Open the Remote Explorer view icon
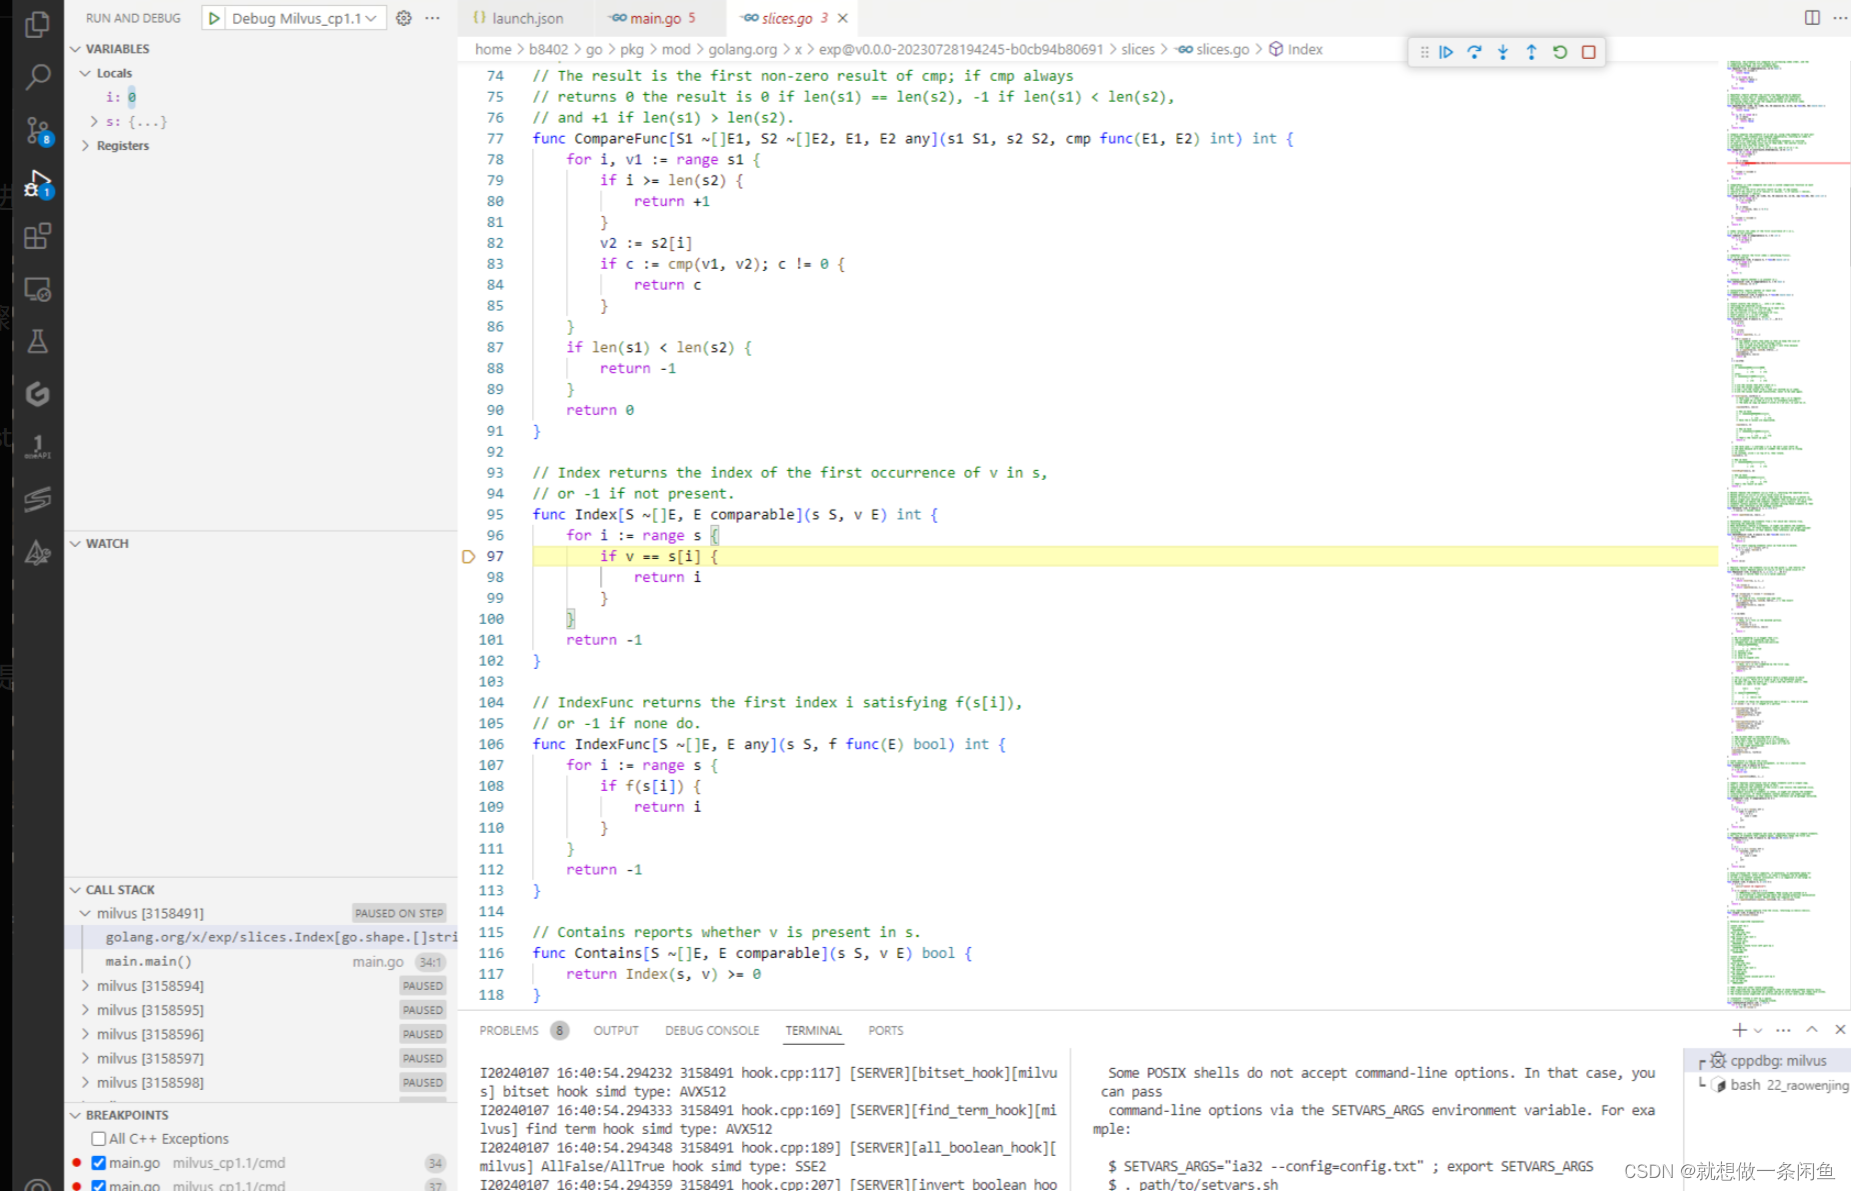The width and height of the screenshot is (1851, 1191). click(x=37, y=289)
